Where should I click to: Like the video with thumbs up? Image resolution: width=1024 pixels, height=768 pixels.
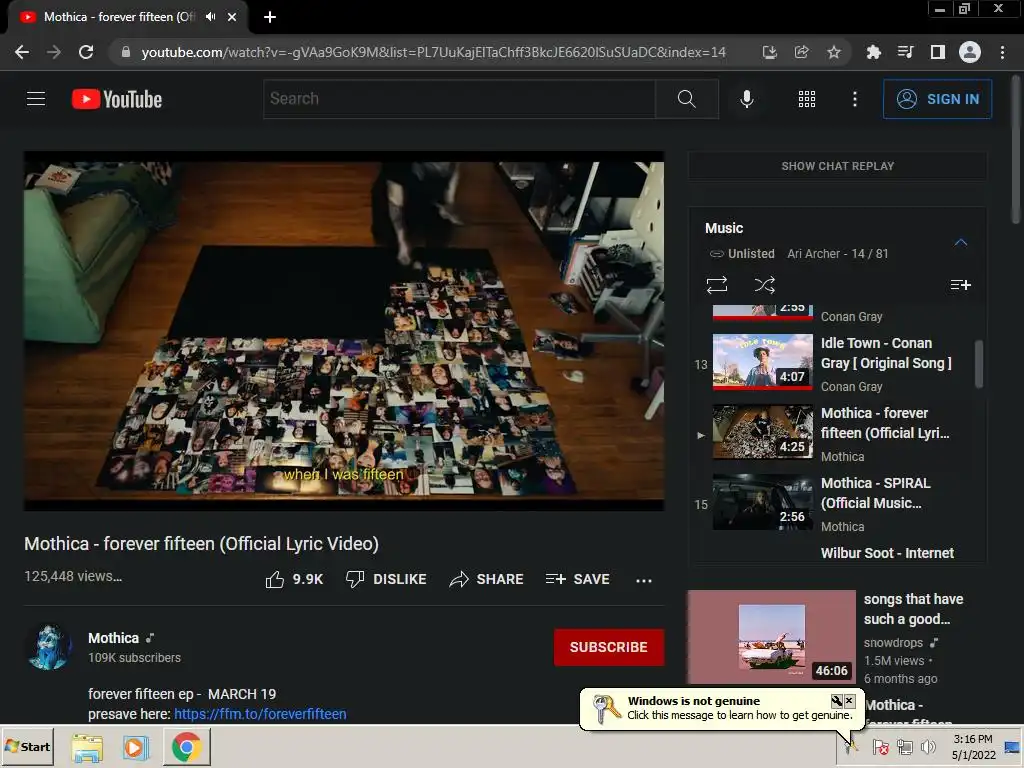click(294, 579)
